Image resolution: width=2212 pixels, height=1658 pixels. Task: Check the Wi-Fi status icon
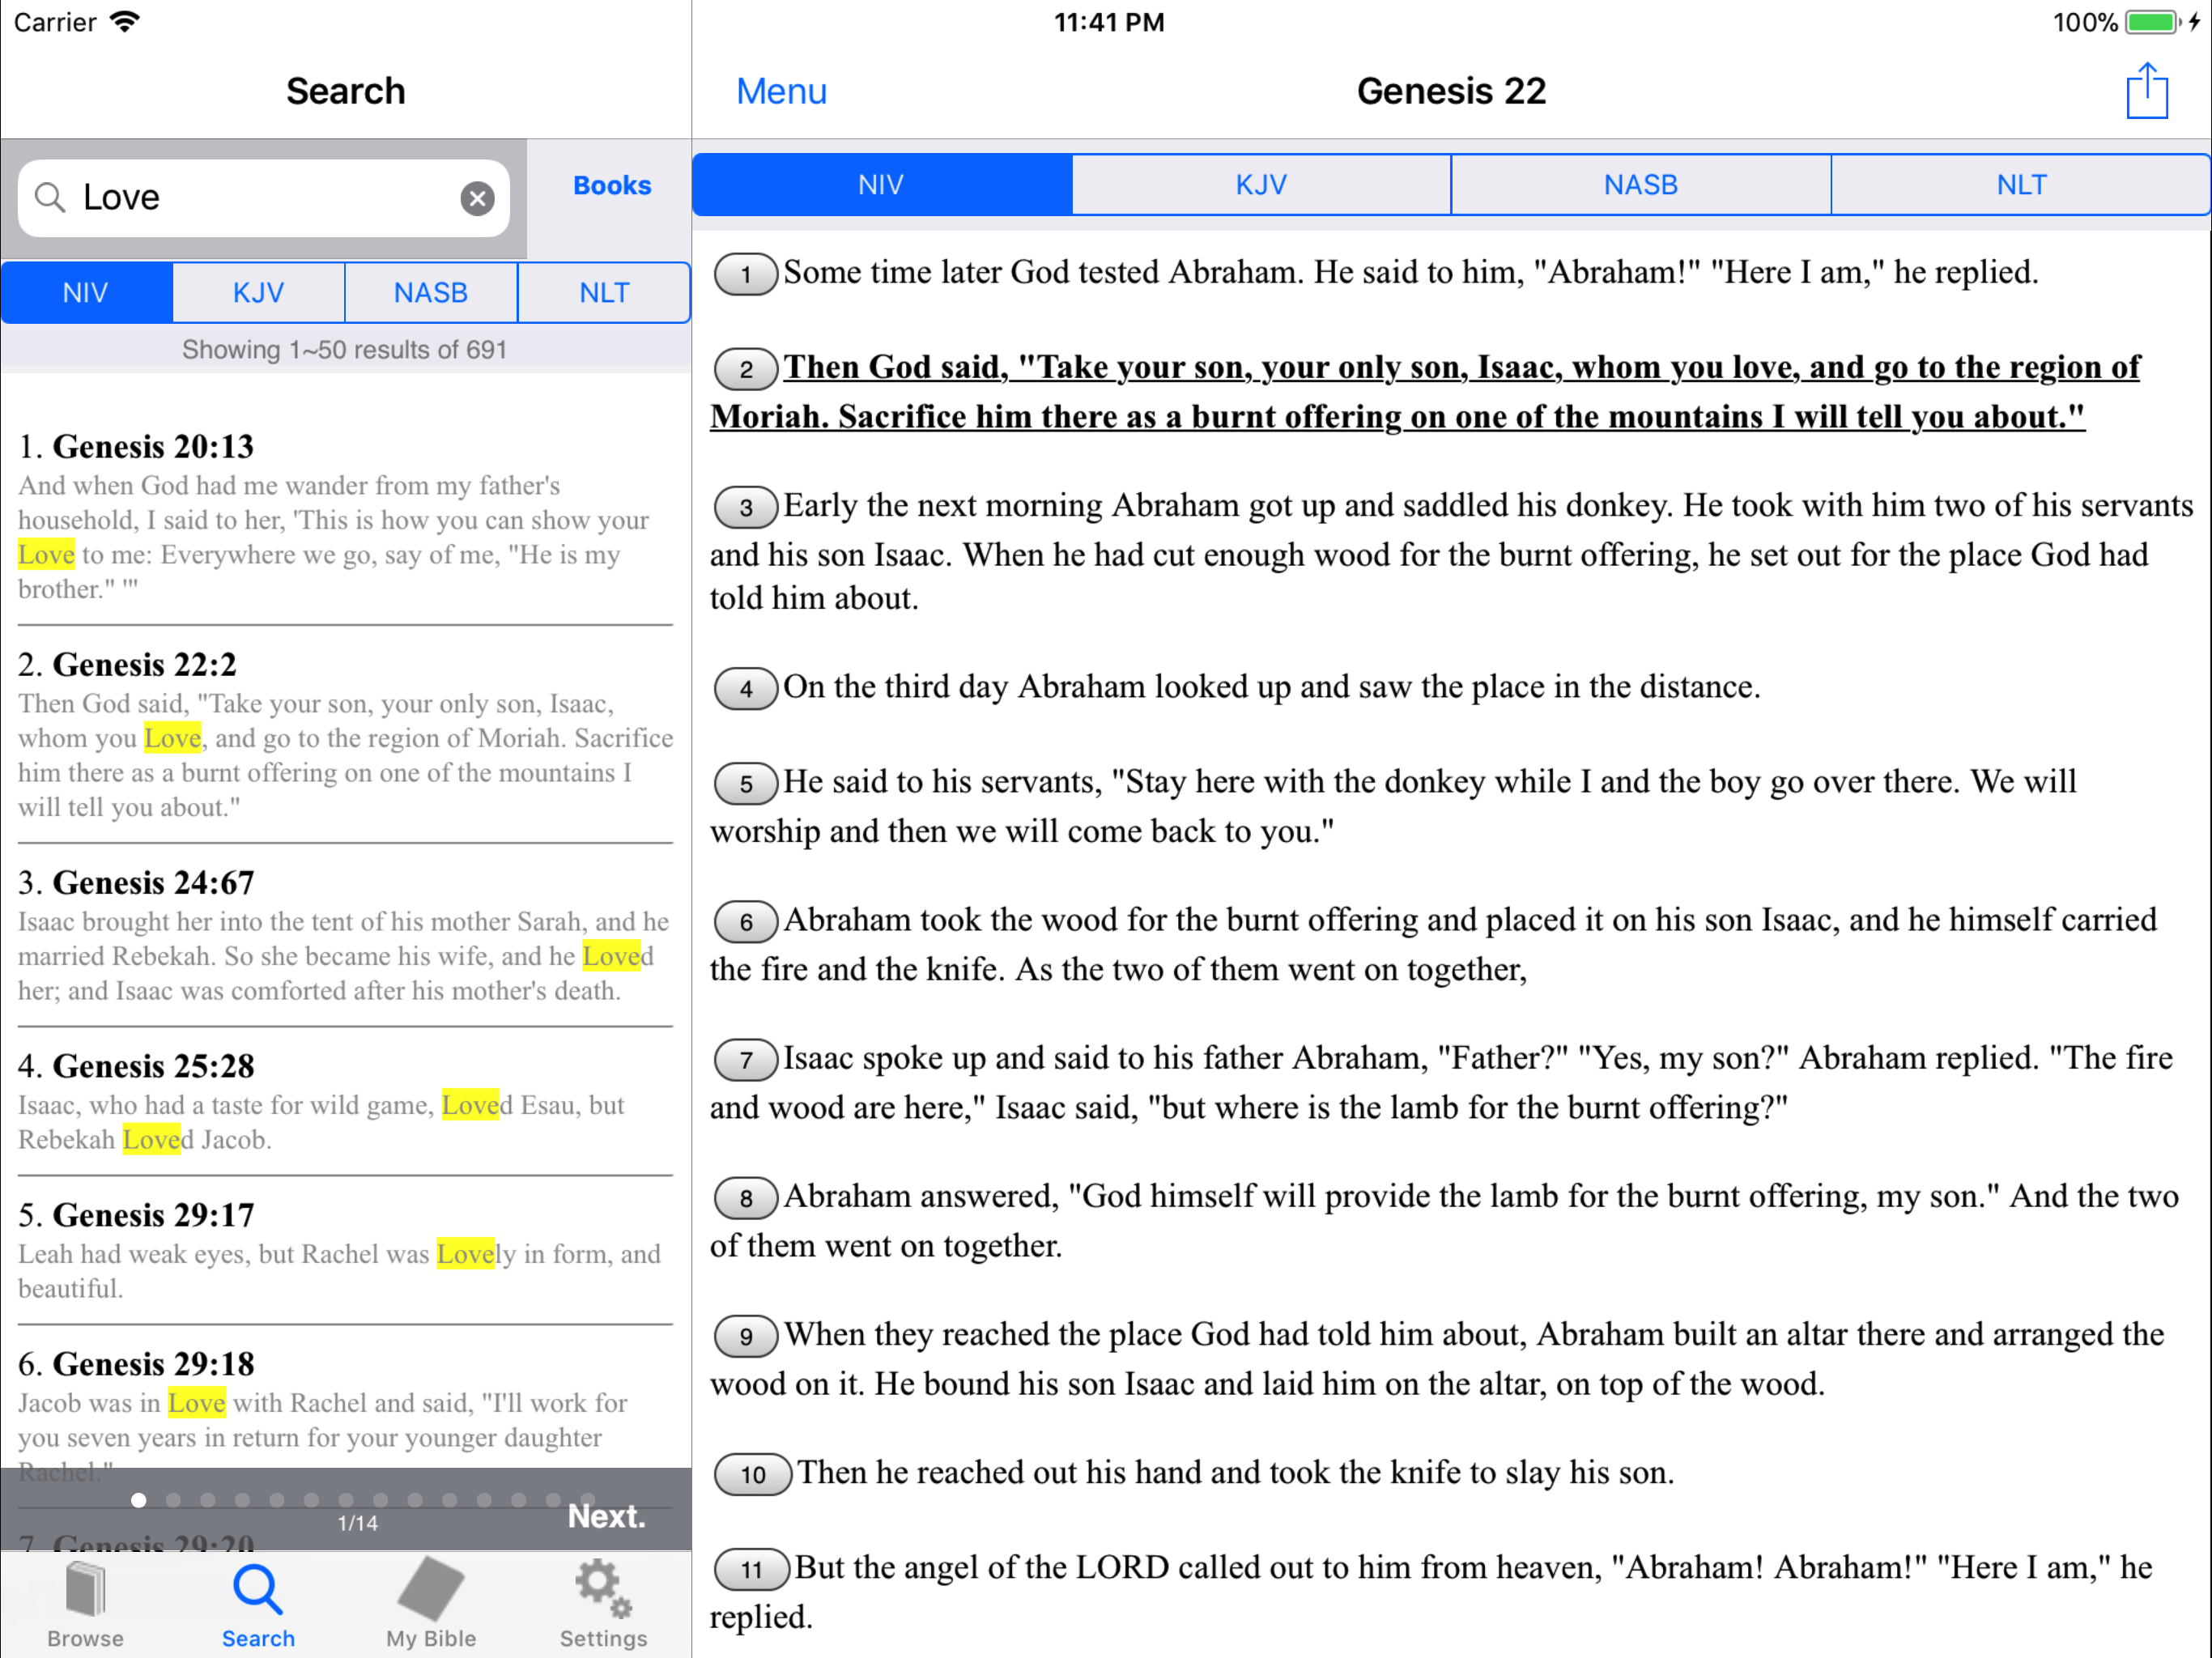[x=125, y=22]
